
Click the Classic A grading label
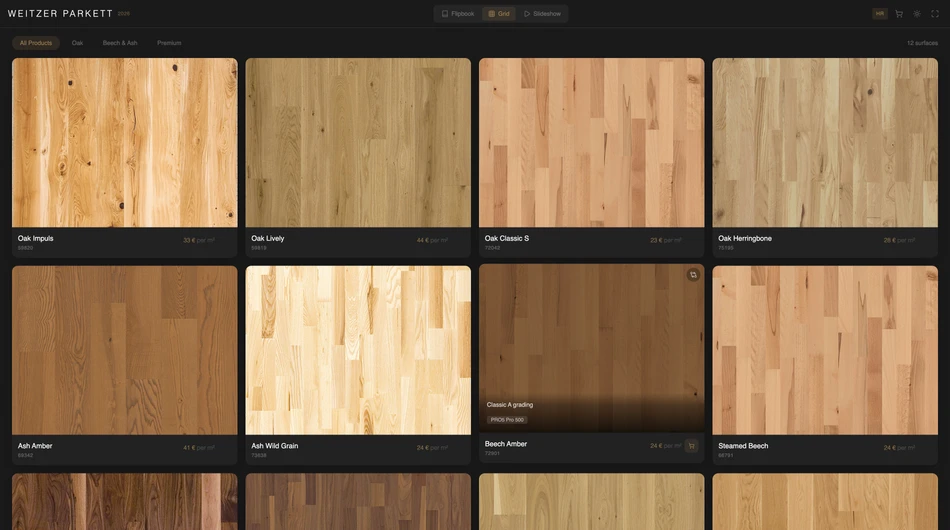pos(510,405)
